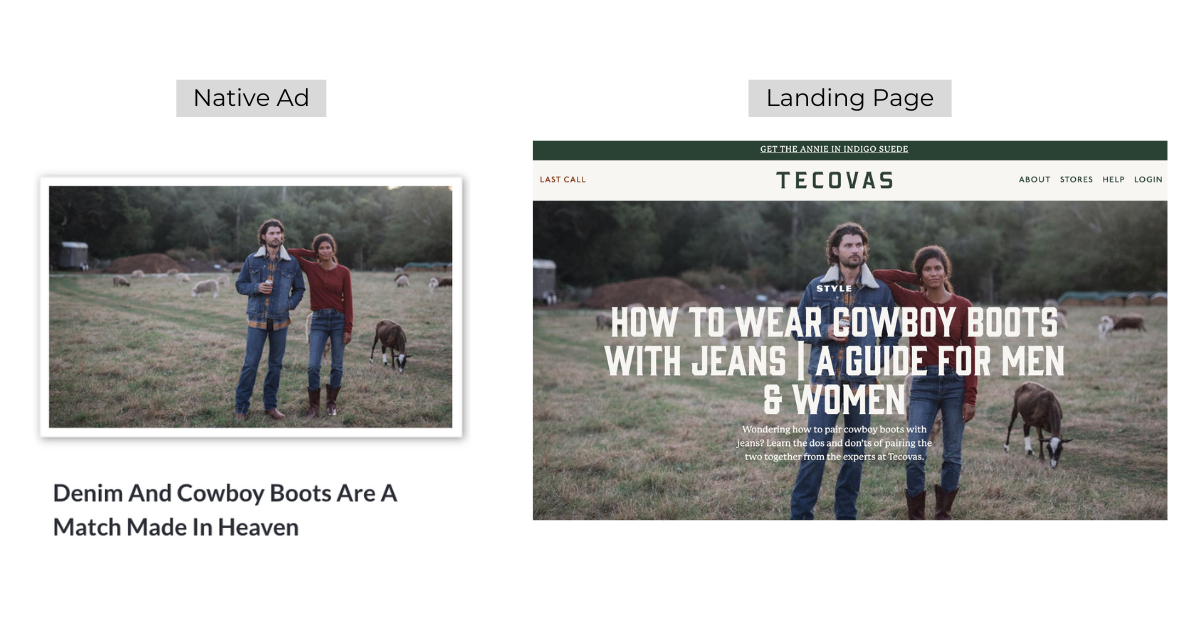Visit the STORES page from the navigation
The width and height of the screenshot is (1200, 628).
pos(1075,179)
